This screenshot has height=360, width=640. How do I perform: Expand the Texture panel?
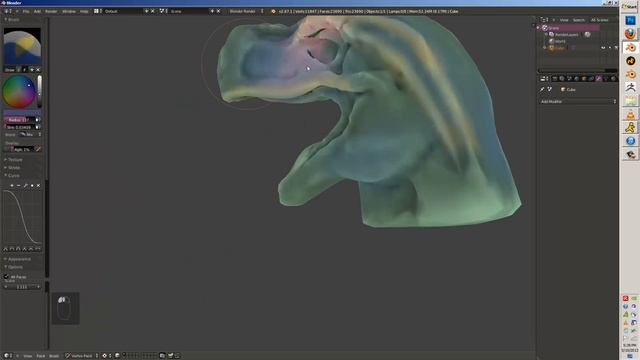[x=15, y=160]
